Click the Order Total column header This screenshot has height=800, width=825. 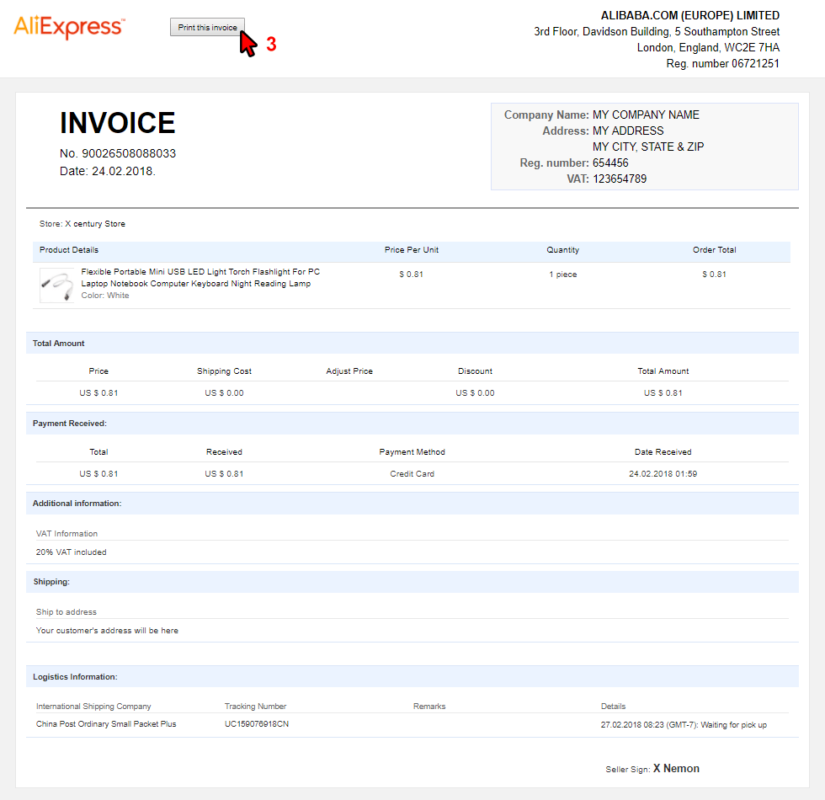pyautogui.click(x=715, y=250)
